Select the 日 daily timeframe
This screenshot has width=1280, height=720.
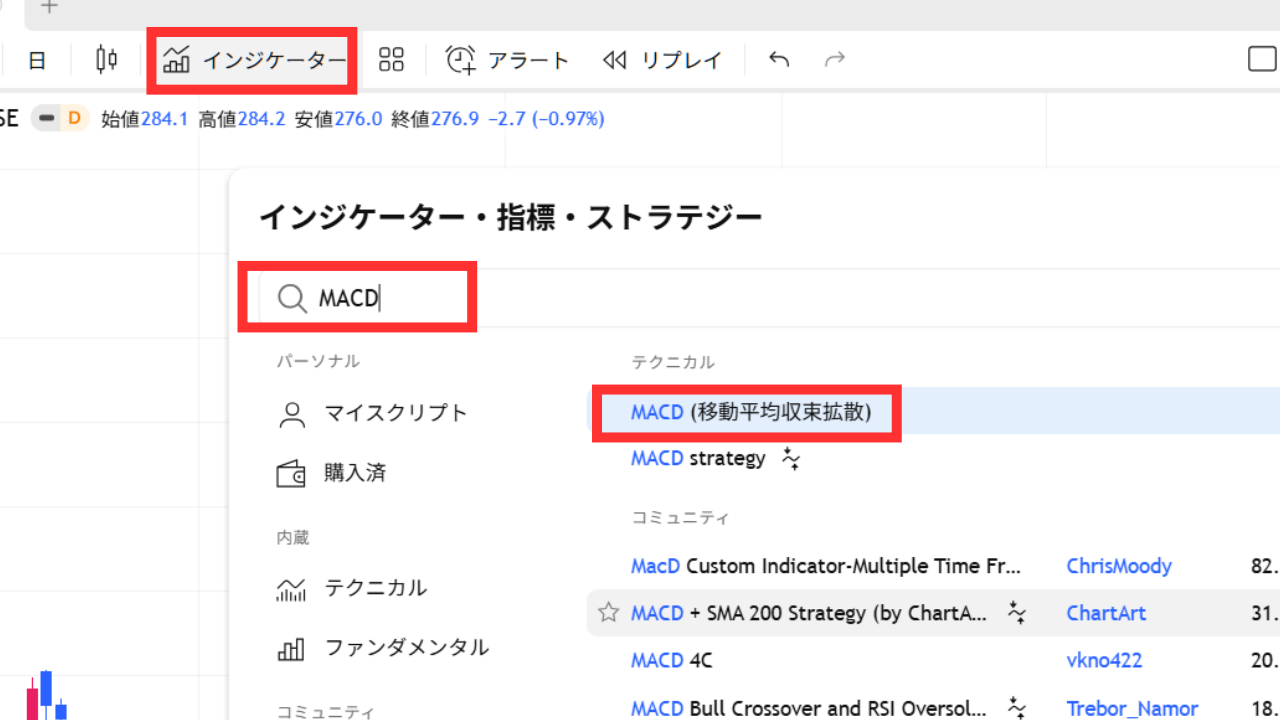[37, 60]
